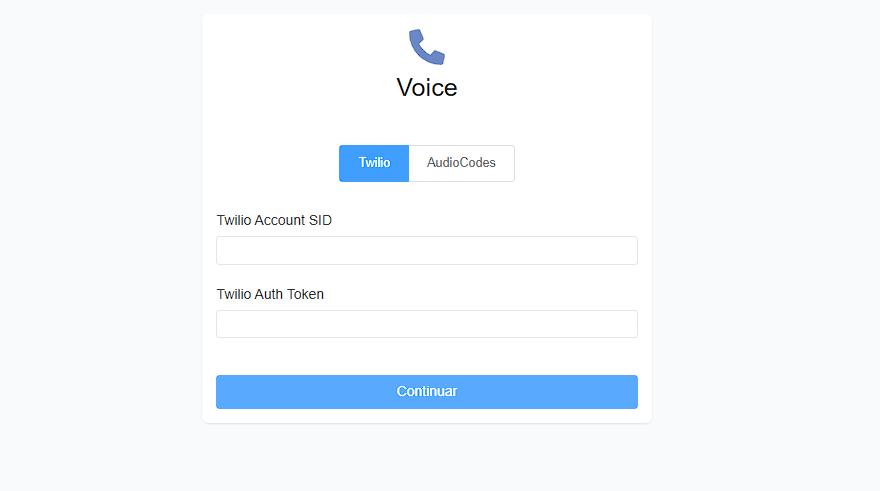The width and height of the screenshot is (880, 491).
Task: Focus the Twilio Auth Token field
Action: (x=427, y=324)
